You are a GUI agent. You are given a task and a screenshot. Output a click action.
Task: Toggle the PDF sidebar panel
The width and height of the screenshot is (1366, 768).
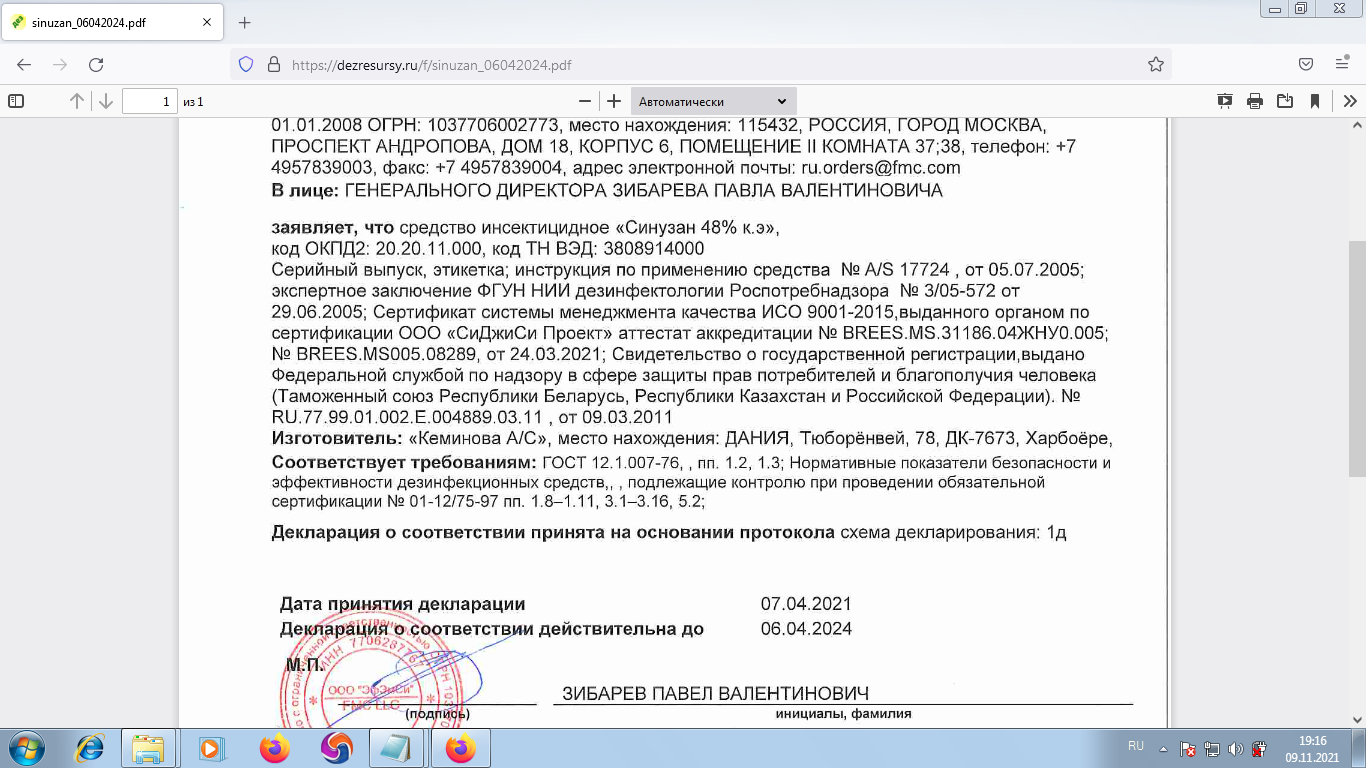point(16,101)
